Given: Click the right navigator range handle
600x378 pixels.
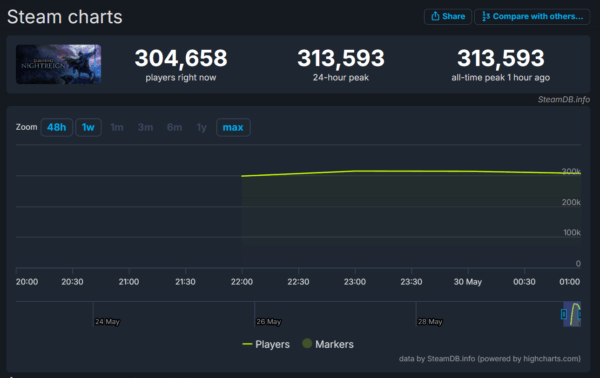Looking at the screenshot, I should coord(579,314).
